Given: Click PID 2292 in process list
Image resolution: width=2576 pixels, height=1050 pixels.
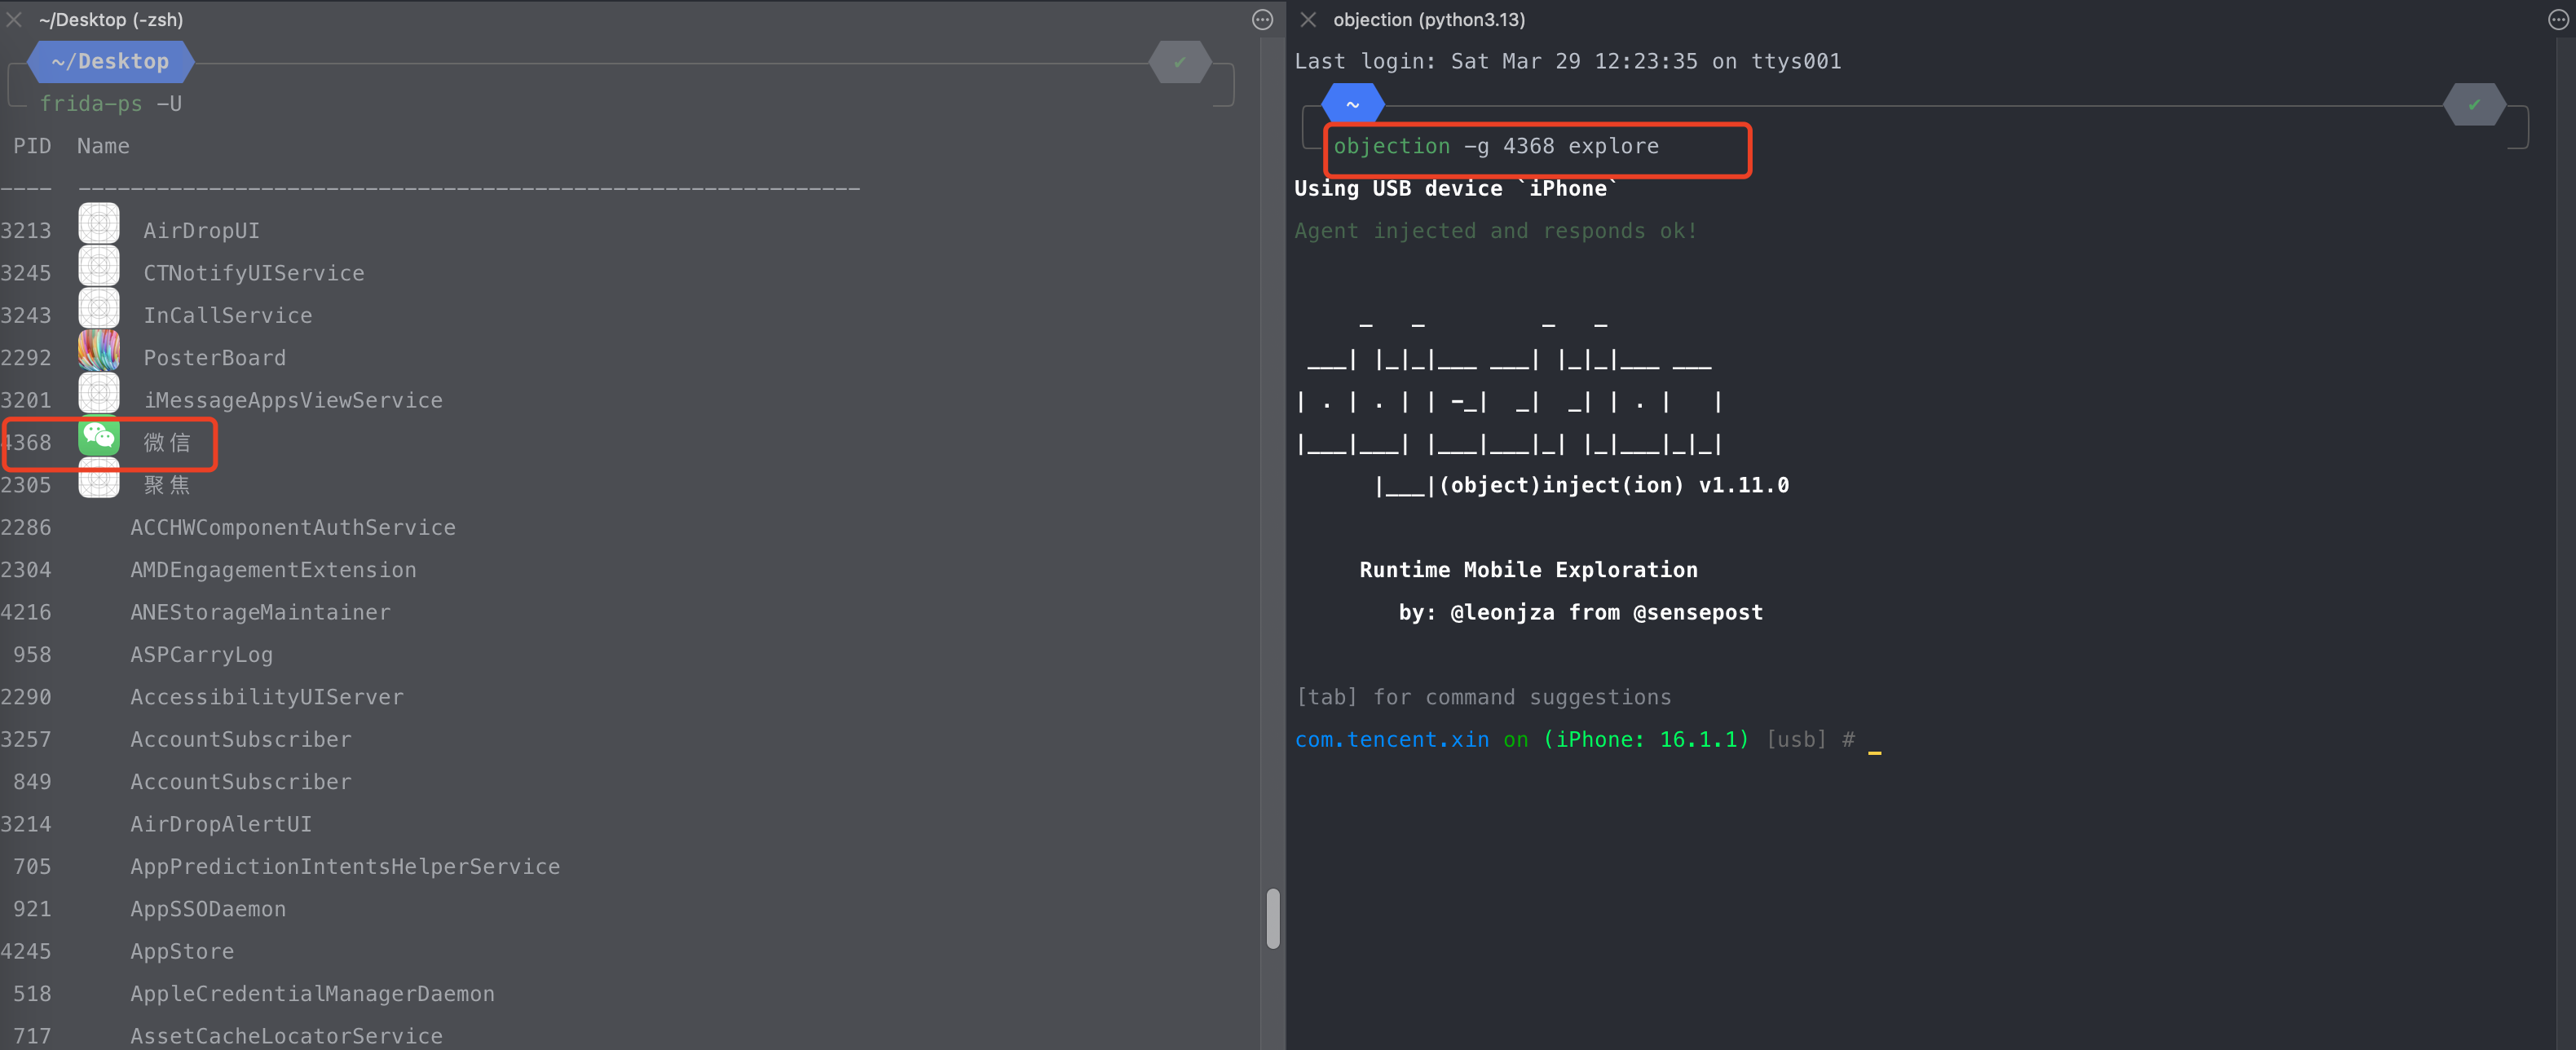Looking at the screenshot, I should click(x=26, y=358).
